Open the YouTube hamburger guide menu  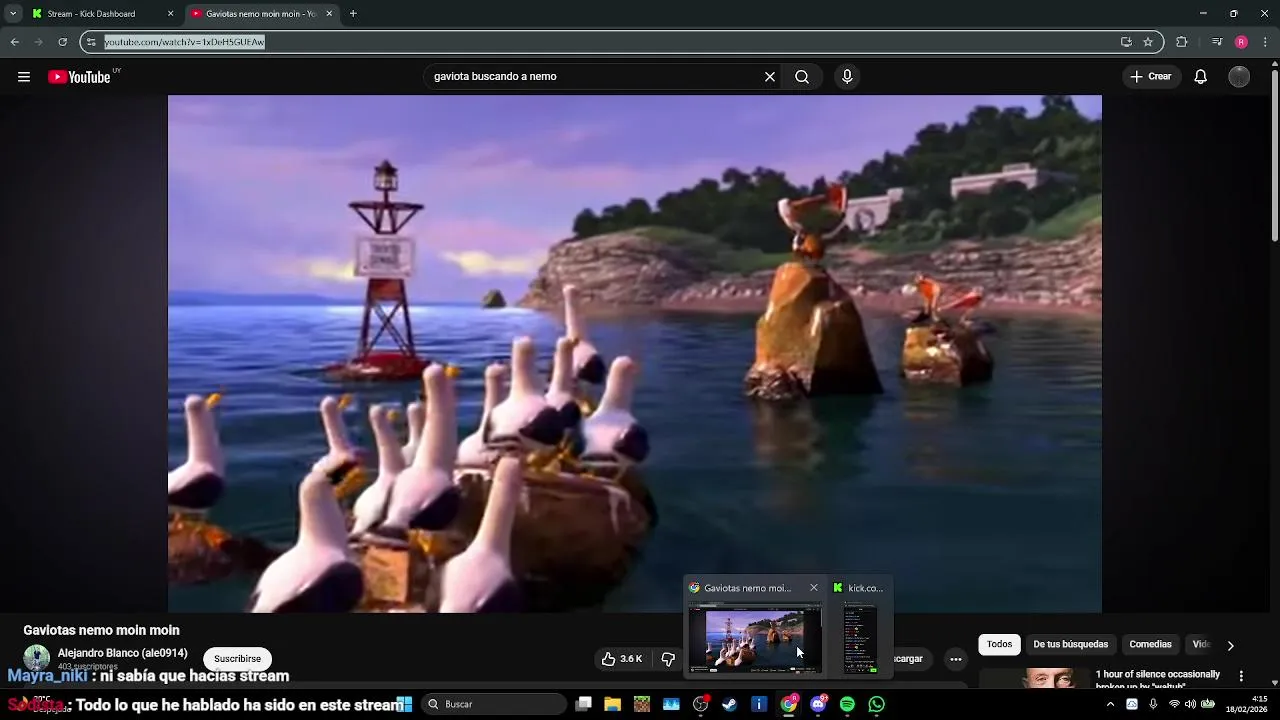(24, 77)
